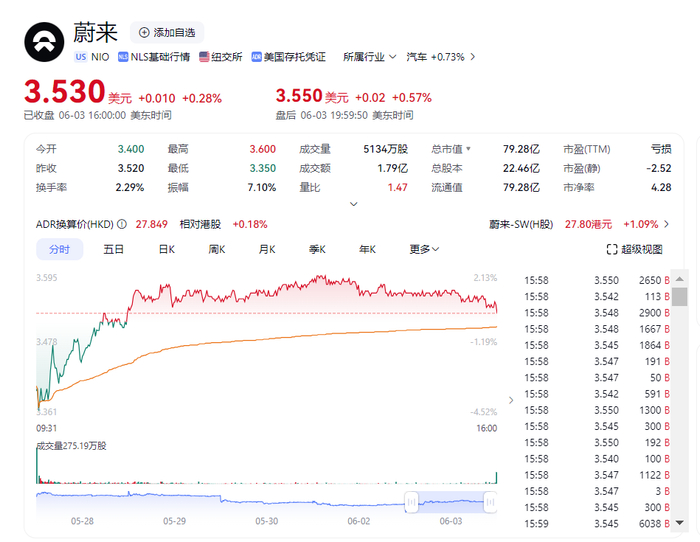The width and height of the screenshot is (700, 542).
Task: Click the 最低 value 3.350
Action: (262, 168)
